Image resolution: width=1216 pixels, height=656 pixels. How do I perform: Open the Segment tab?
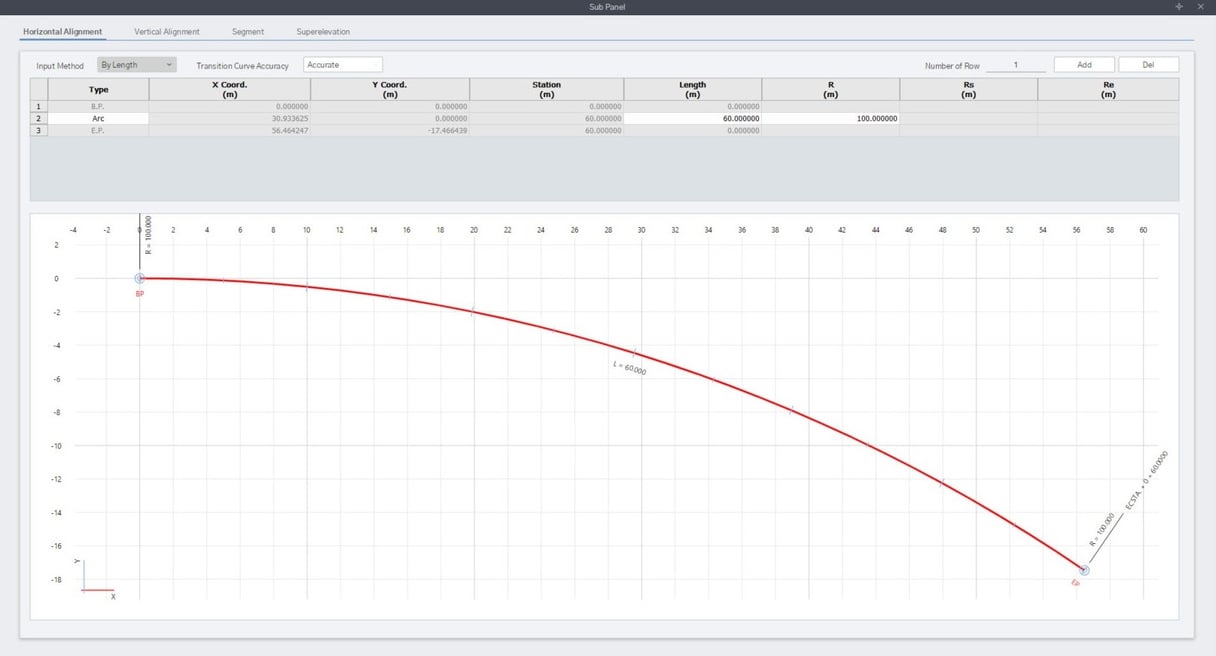tap(248, 32)
